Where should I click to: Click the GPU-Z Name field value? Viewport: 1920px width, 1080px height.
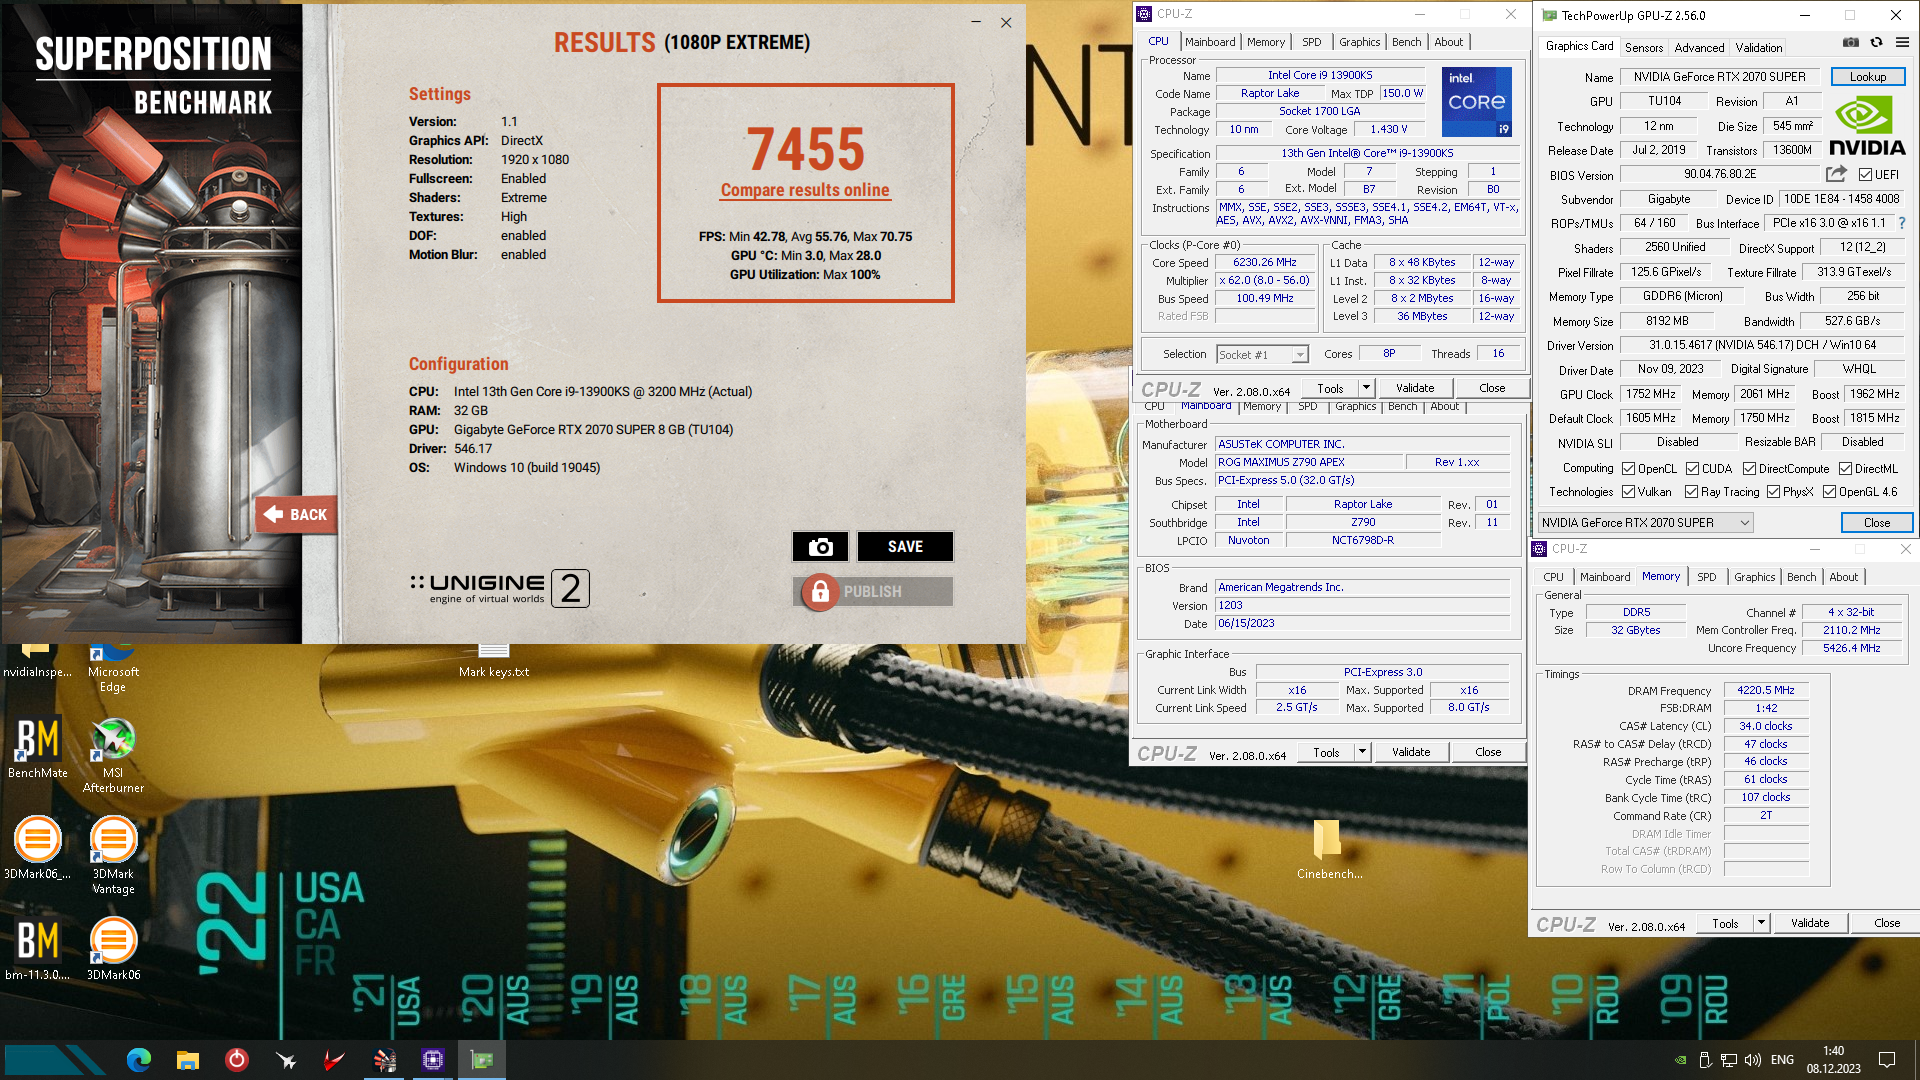click(x=1719, y=77)
